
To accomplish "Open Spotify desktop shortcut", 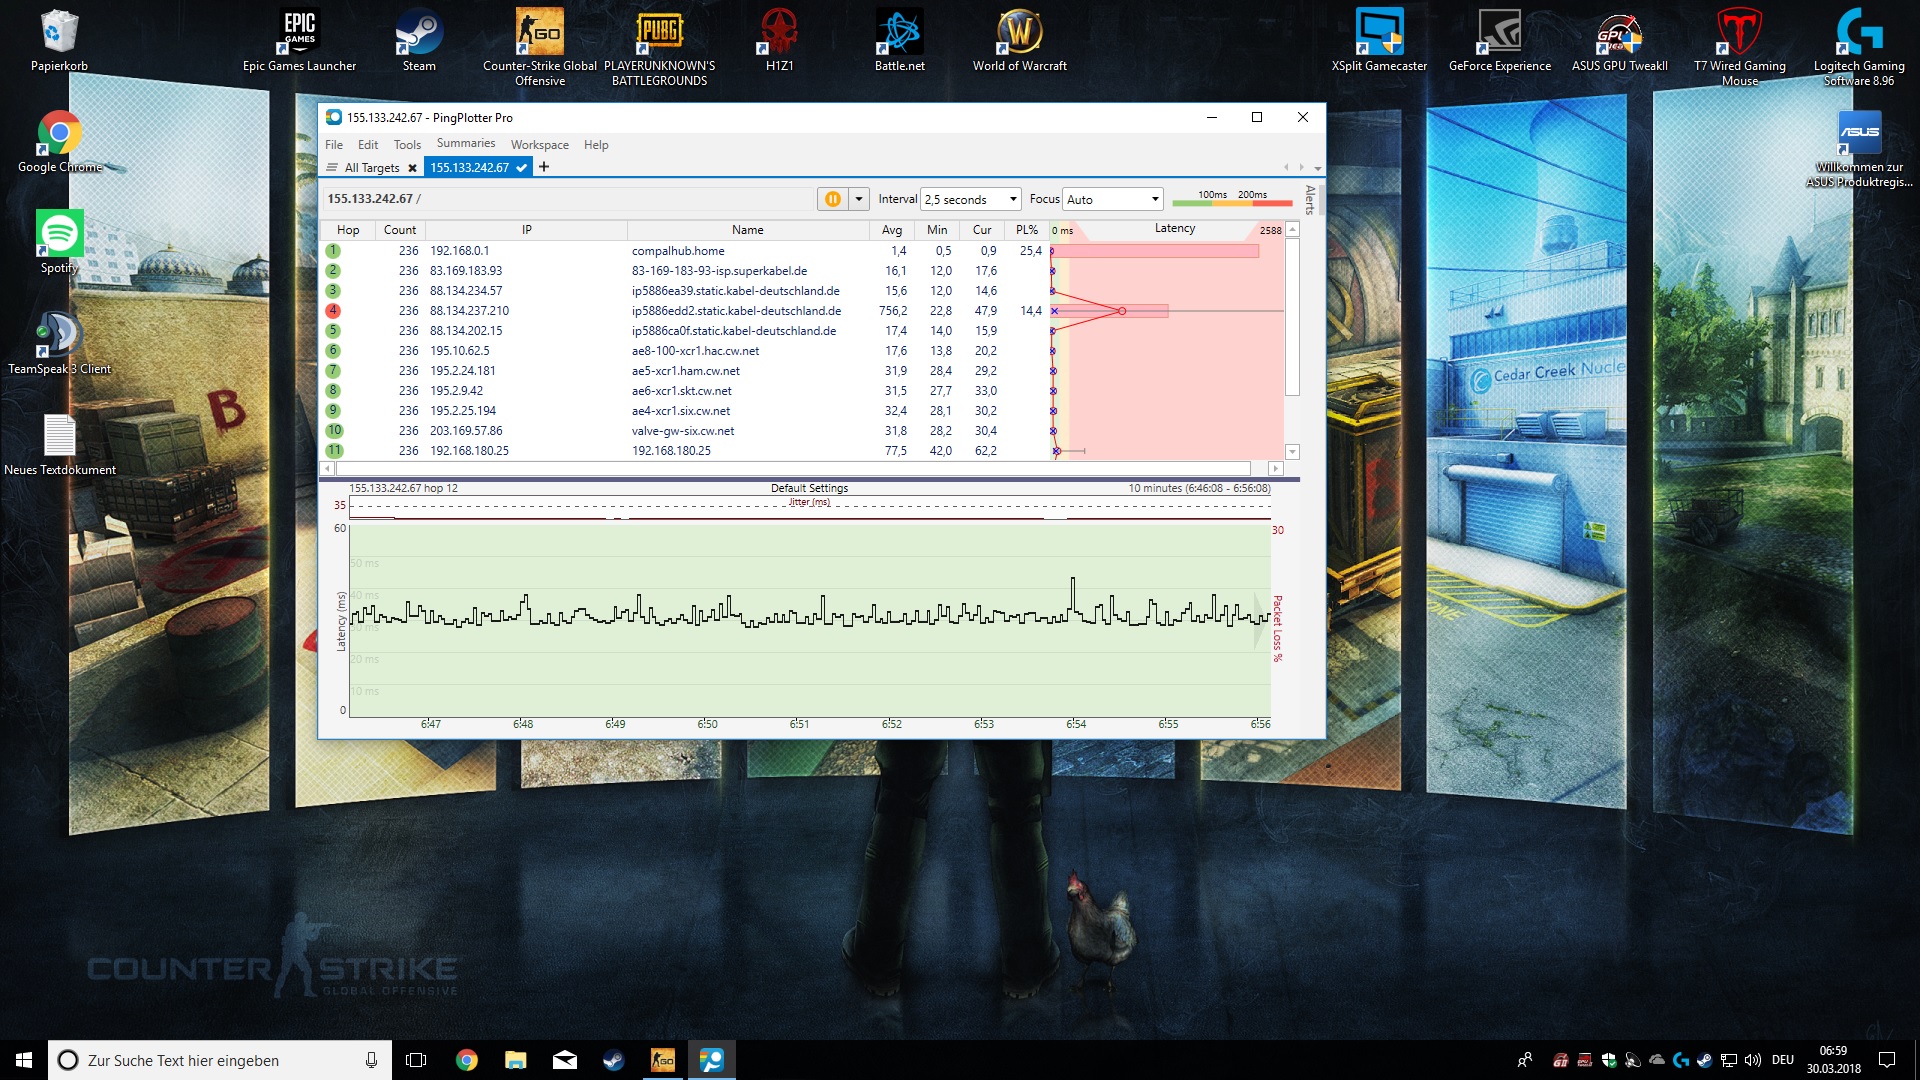I will pos(59,243).
